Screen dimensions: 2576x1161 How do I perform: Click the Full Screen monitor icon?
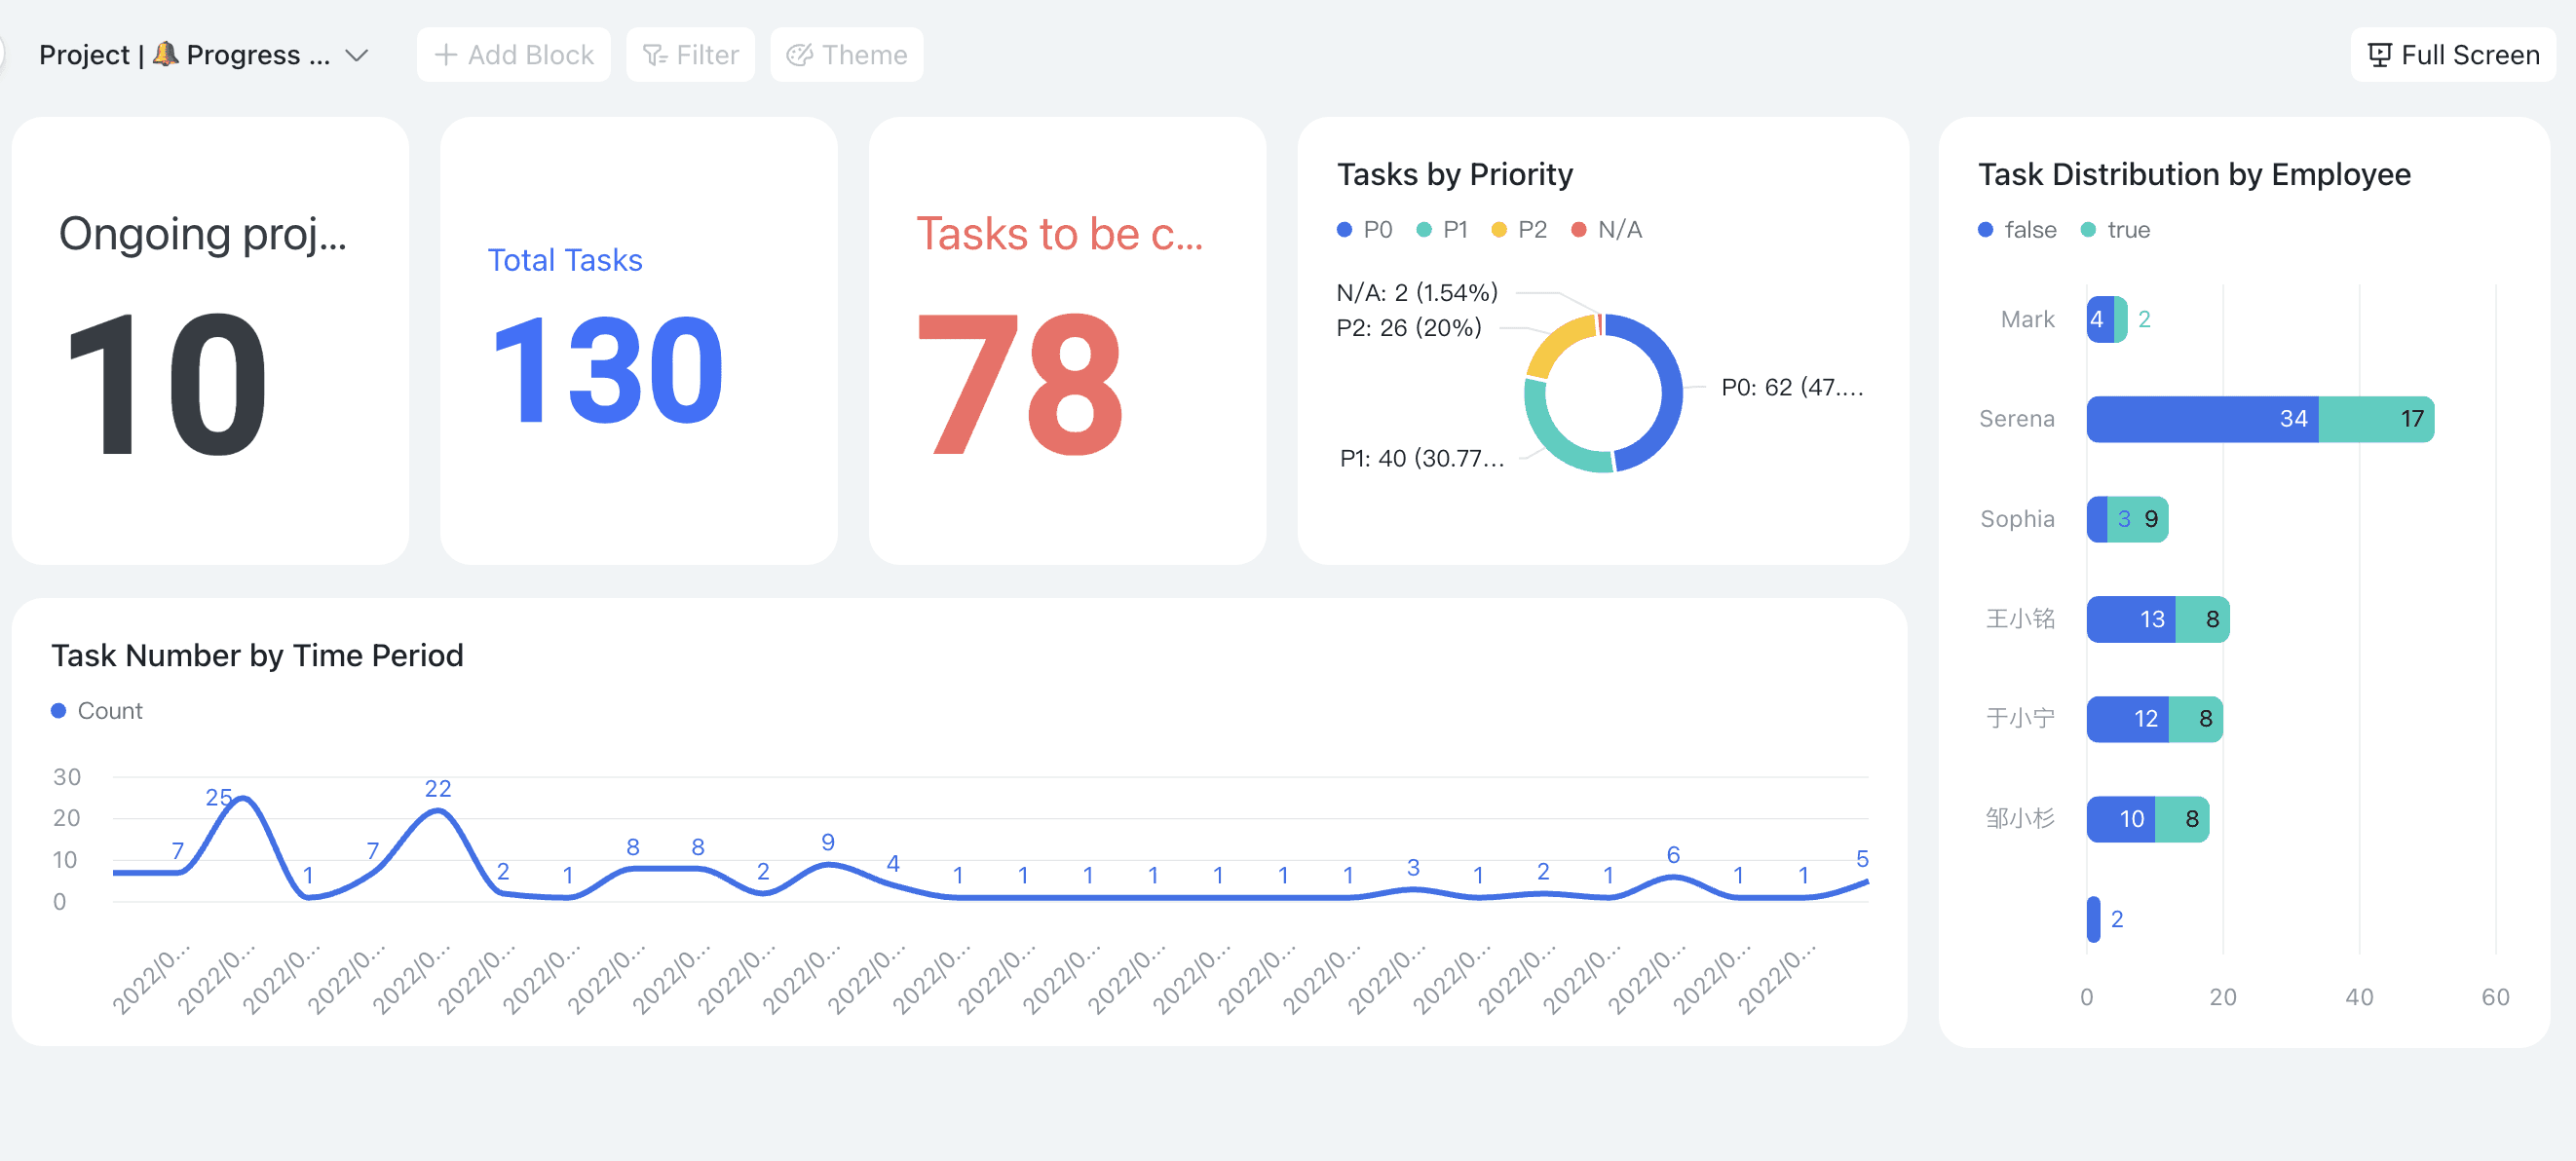pos(2380,55)
